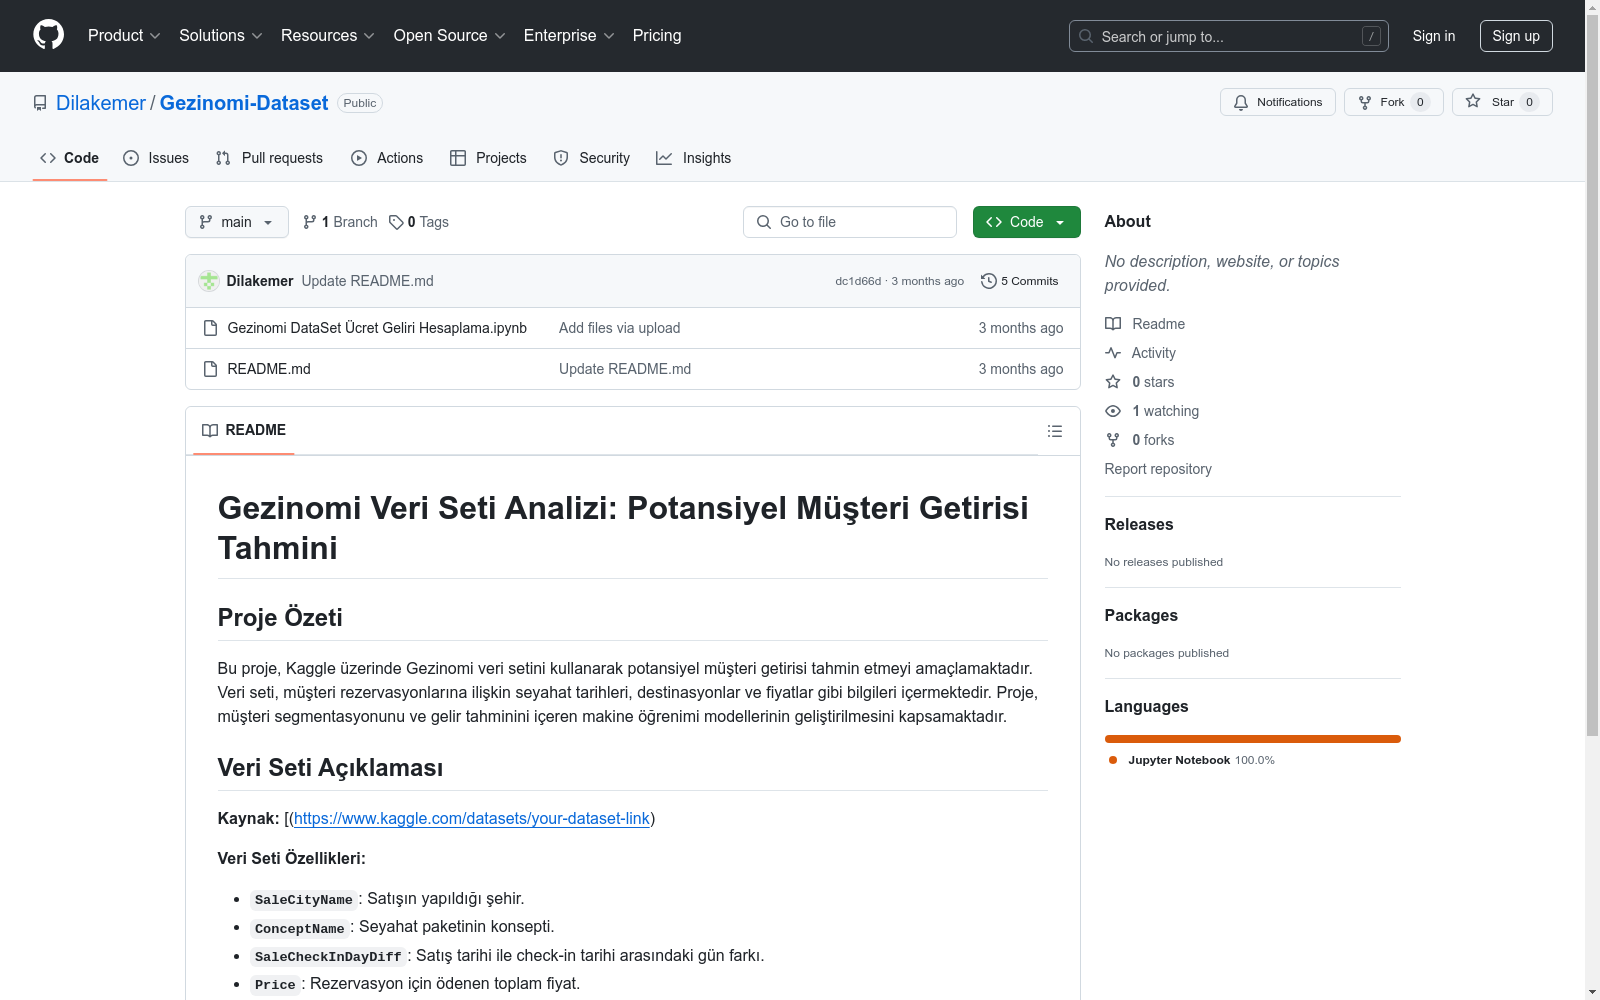Open the Enterprise dropdown
The image size is (1600, 1000).
569,36
